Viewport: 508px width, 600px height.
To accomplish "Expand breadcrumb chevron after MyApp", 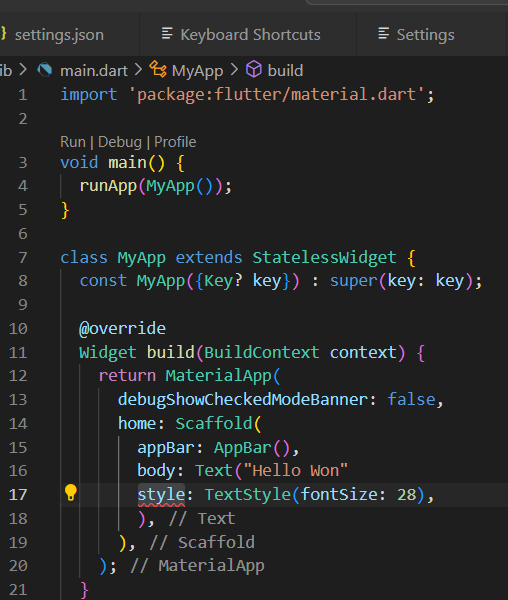I will (234, 70).
